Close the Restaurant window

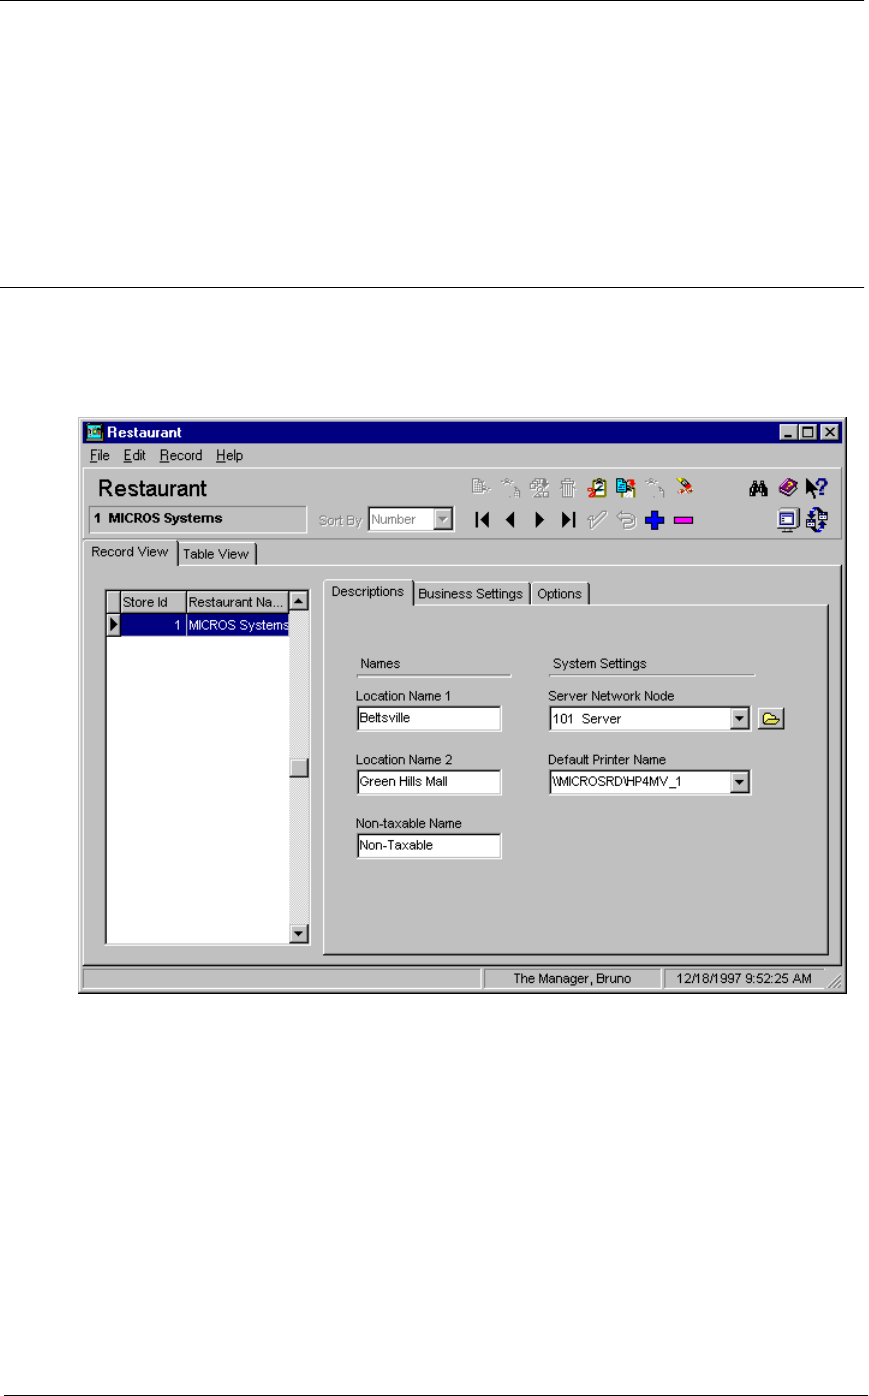pos(829,433)
